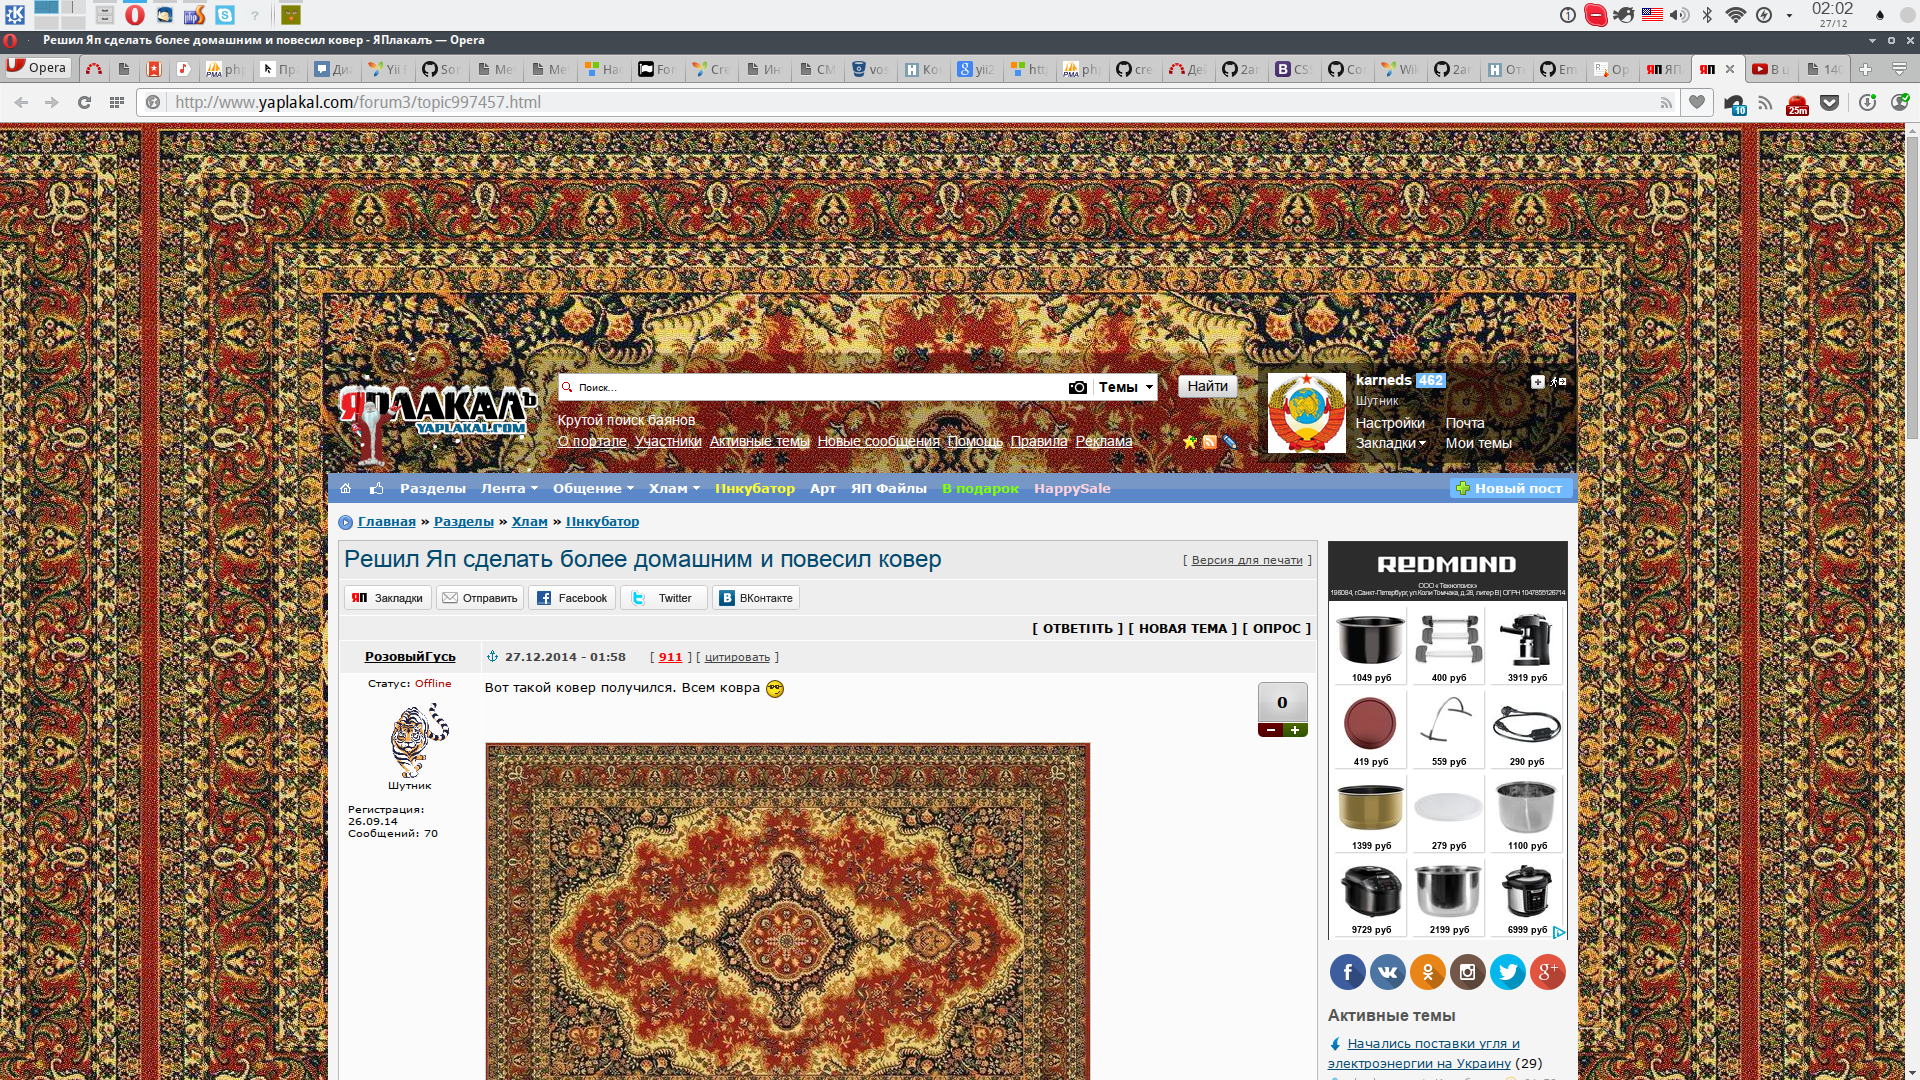Viewport: 1920px width, 1080px height.
Task: Open the KDE application launcher
Action: [14, 14]
